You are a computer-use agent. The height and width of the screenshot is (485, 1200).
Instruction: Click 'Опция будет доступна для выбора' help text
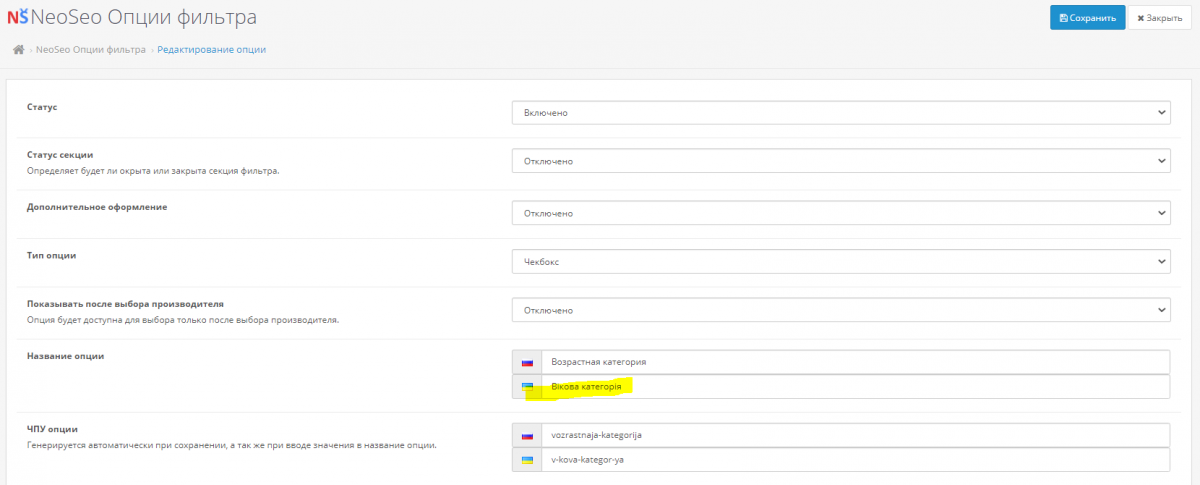pyautogui.click(x=183, y=320)
